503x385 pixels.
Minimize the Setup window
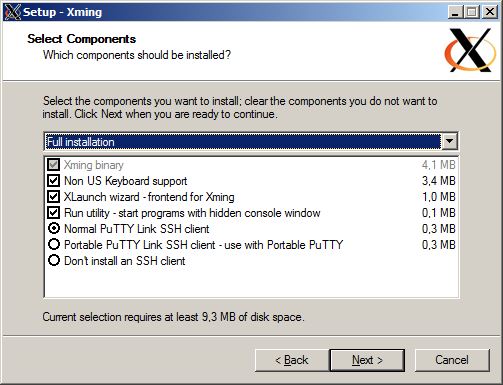coord(455,12)
